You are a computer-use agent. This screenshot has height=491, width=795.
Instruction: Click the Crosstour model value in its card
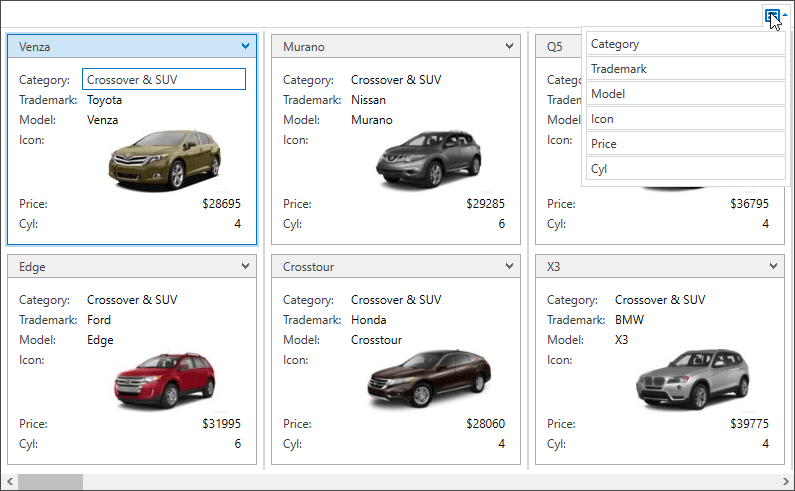click(377, 340)
